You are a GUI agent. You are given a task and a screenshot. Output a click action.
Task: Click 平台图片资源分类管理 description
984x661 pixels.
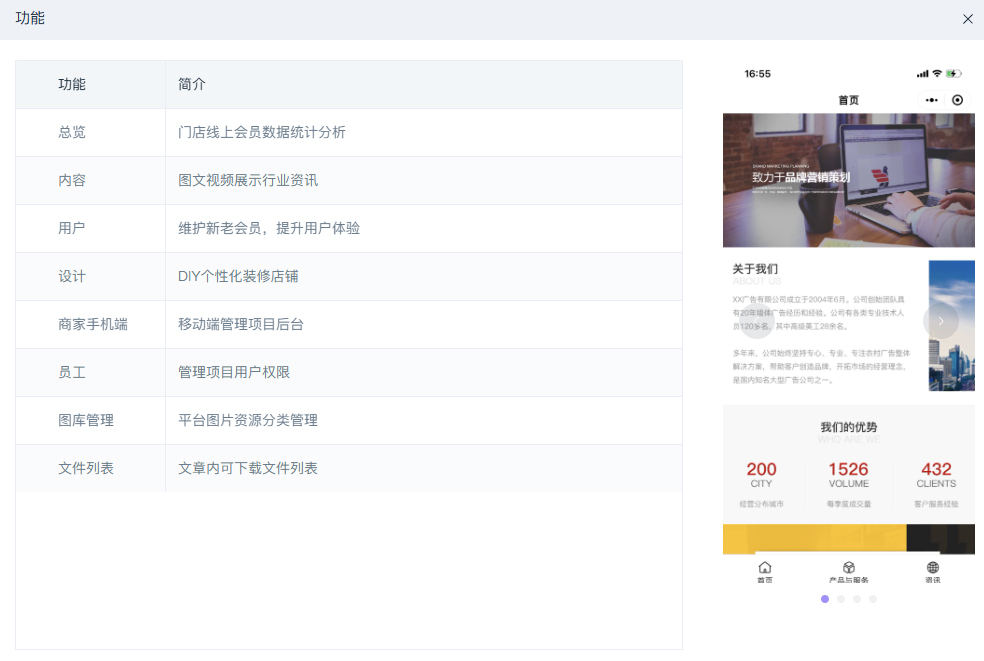(248, 421)
